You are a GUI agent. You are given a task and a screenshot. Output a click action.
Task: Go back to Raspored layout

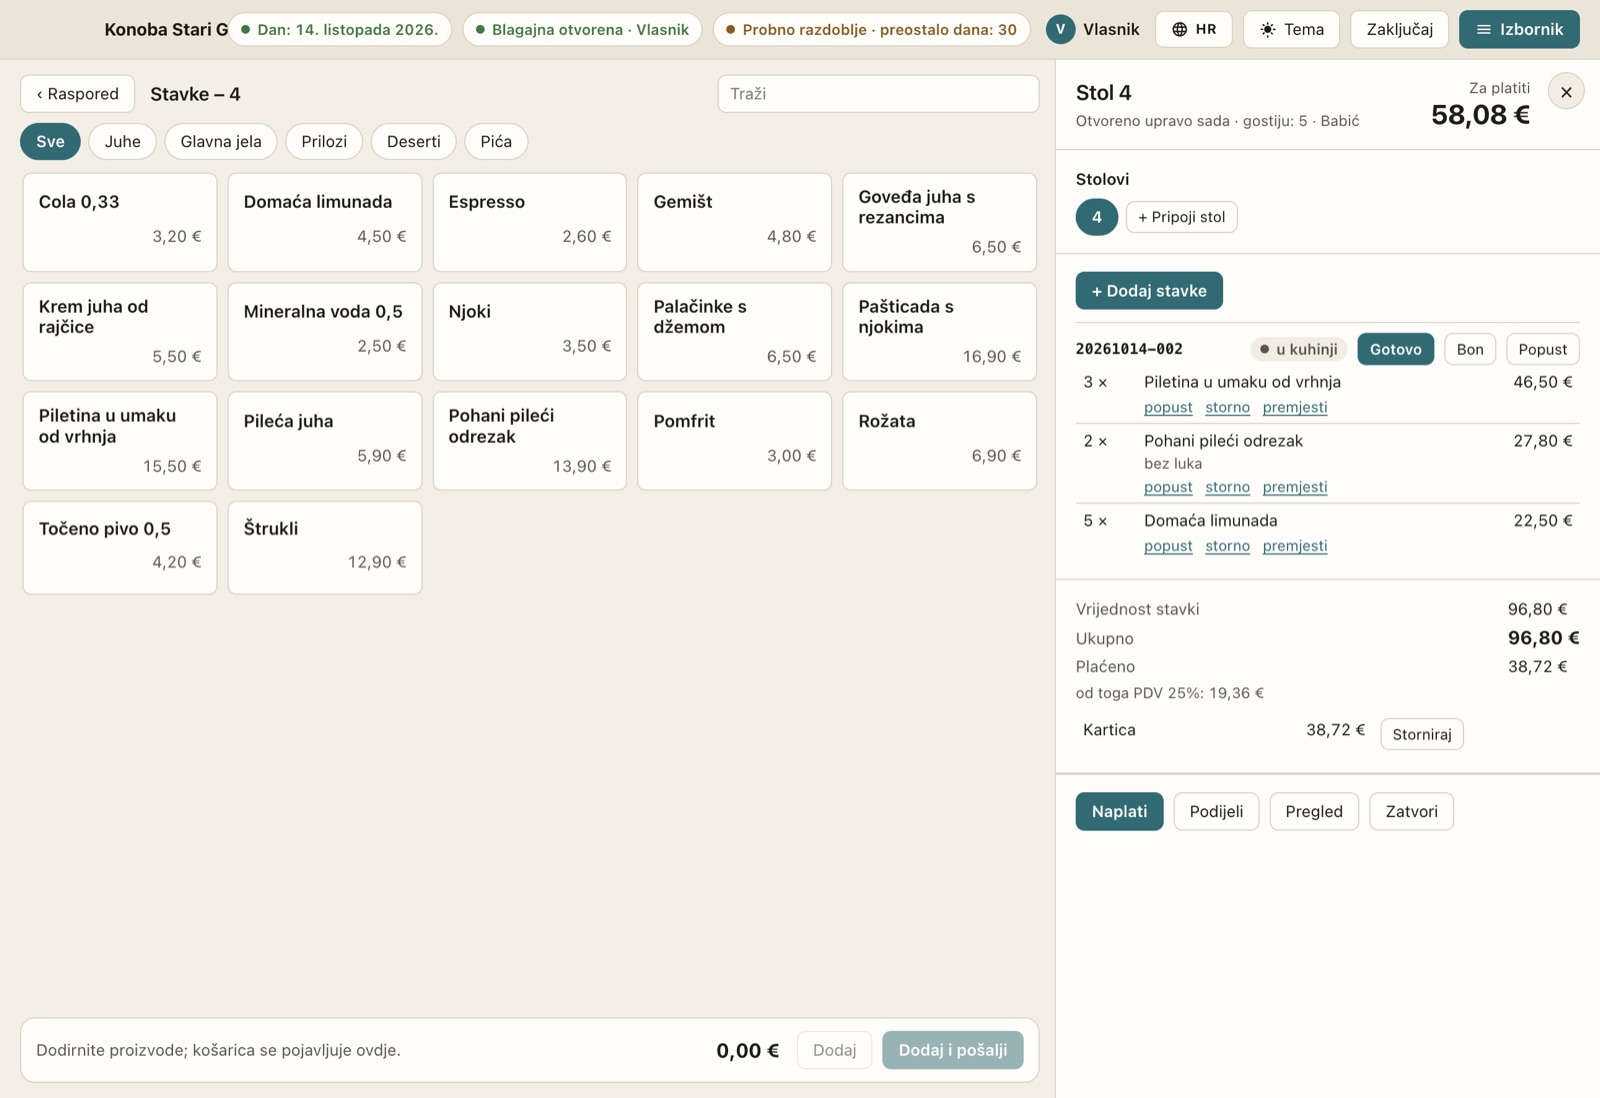click(77, 94)
